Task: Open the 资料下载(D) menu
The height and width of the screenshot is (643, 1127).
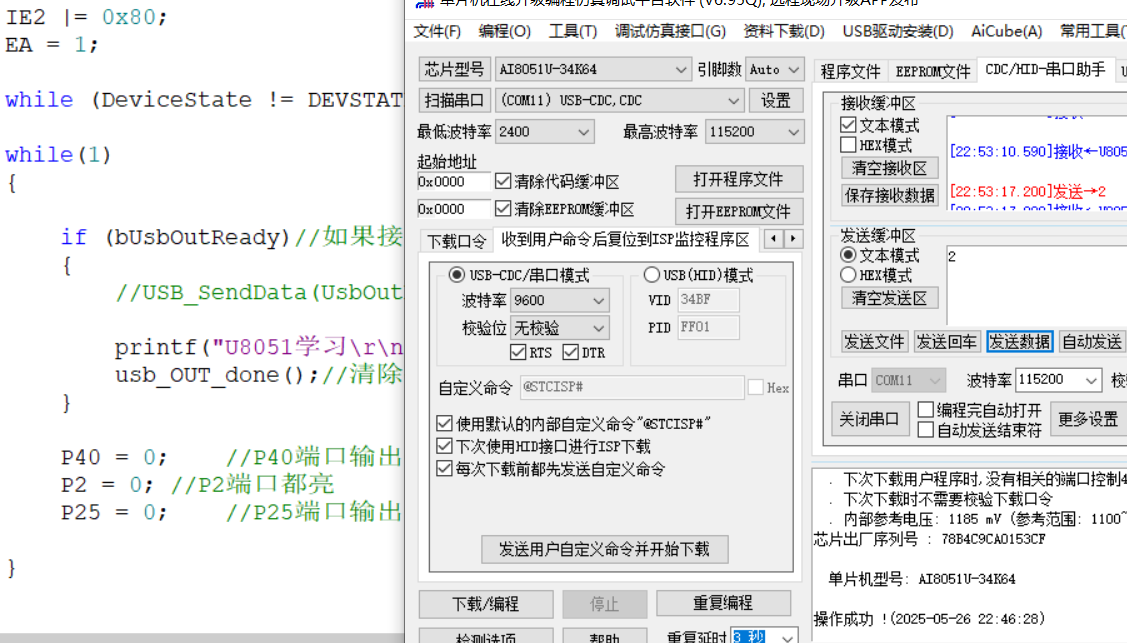Action: 783,32
